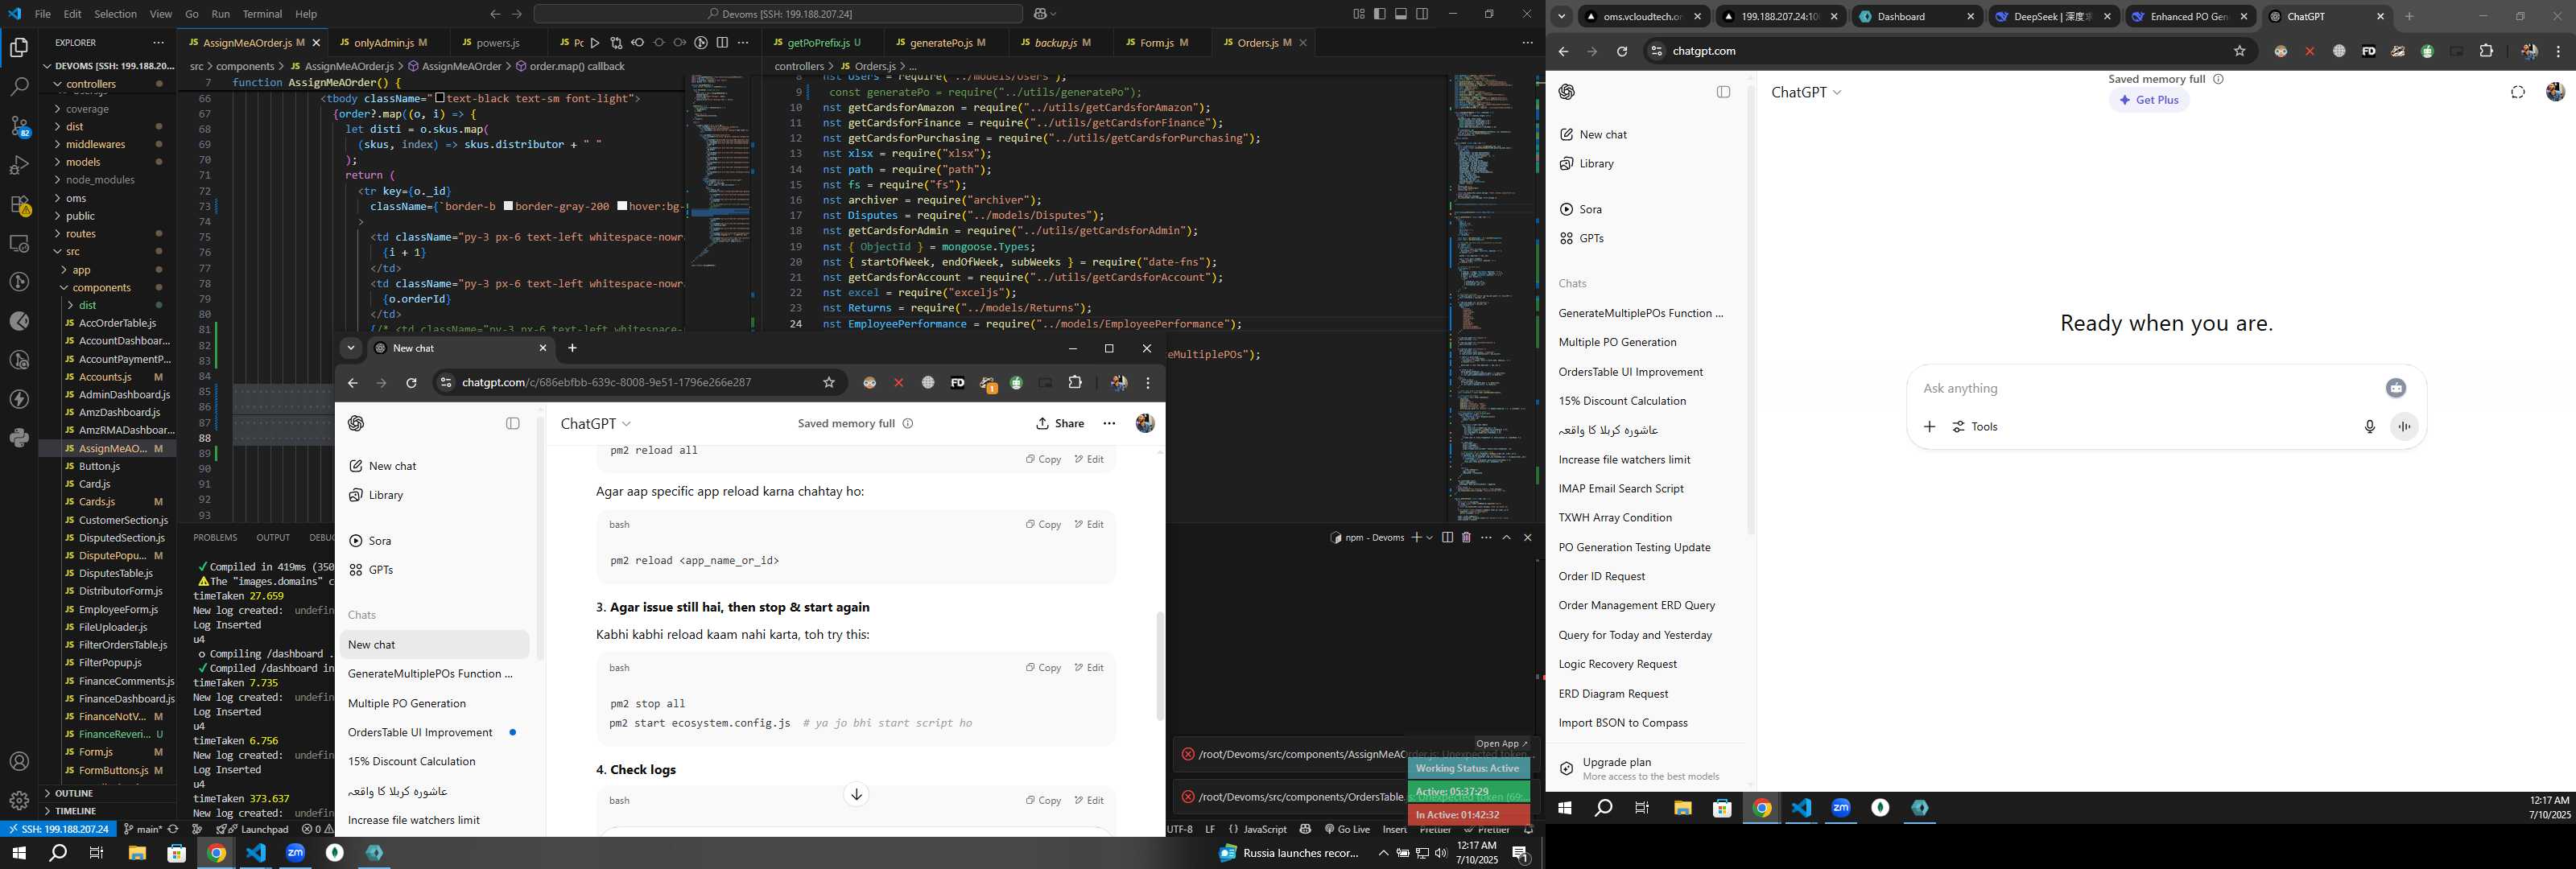Image resolution: width=2576 pixels, height=869 pixels.
Task: Open the tab search dropdown in right Chrome
Action: pos(1562,16)
